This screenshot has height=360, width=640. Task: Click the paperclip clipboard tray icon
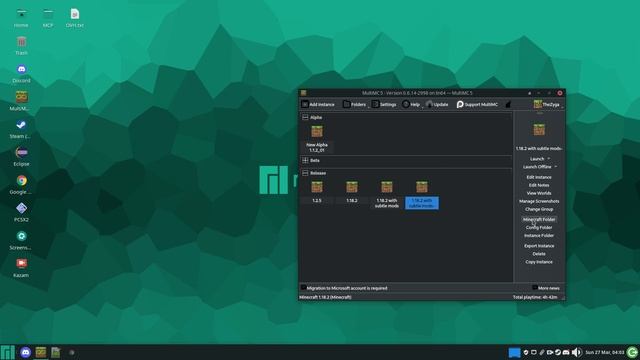click(542, 352)
